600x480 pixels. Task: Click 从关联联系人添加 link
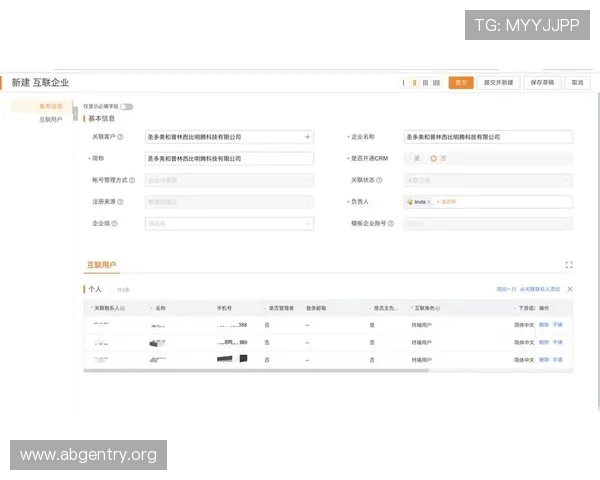tap(540, 289)
